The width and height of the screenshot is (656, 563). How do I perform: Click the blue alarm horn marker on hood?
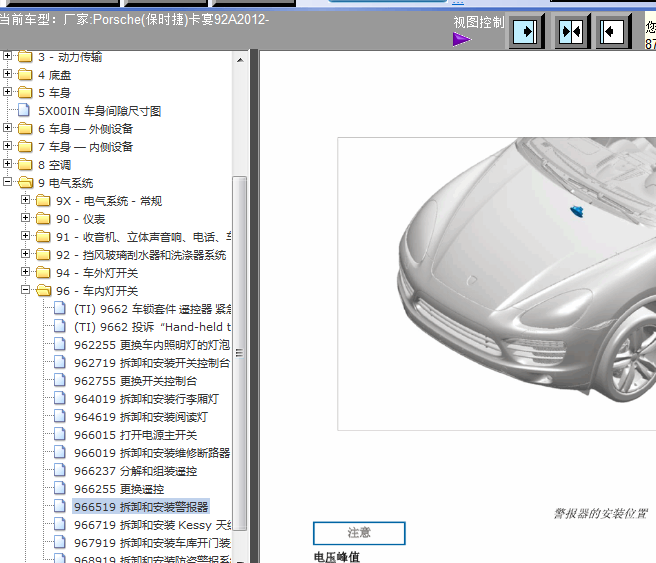coord(577,211)
